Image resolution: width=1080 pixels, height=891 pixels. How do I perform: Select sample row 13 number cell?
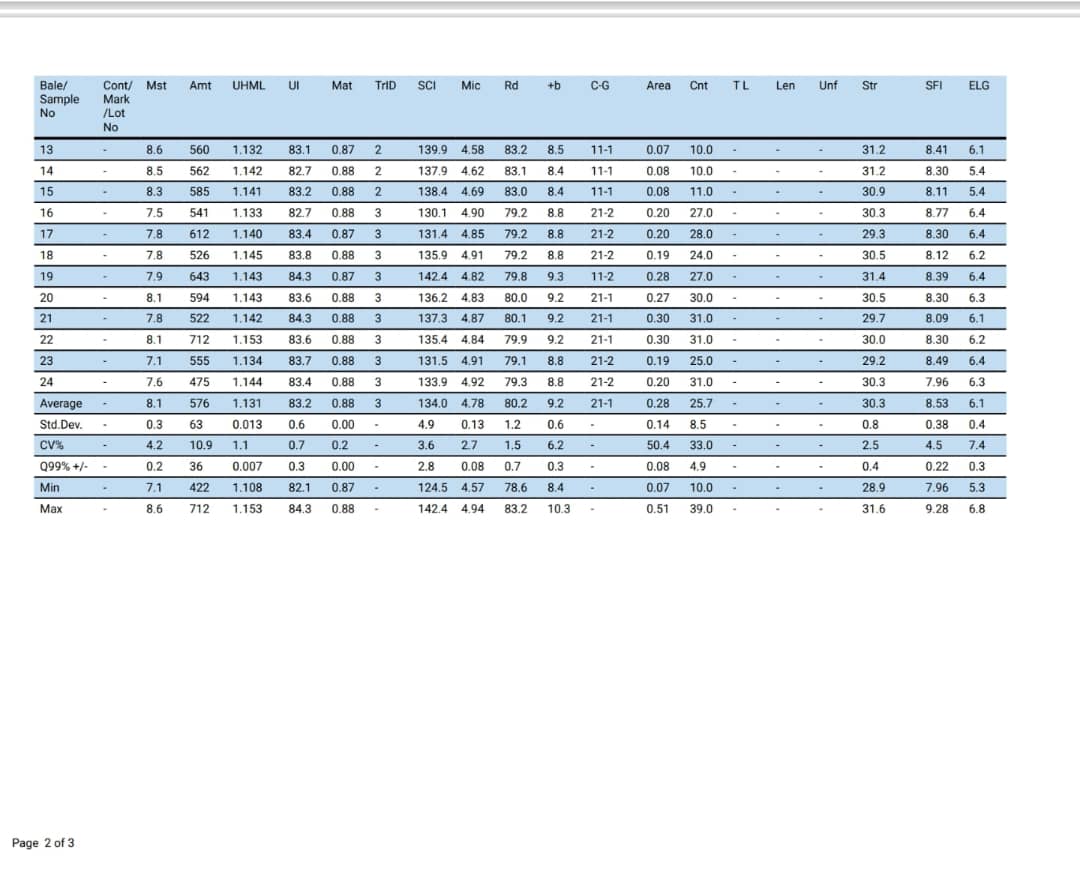click(46, 149)
